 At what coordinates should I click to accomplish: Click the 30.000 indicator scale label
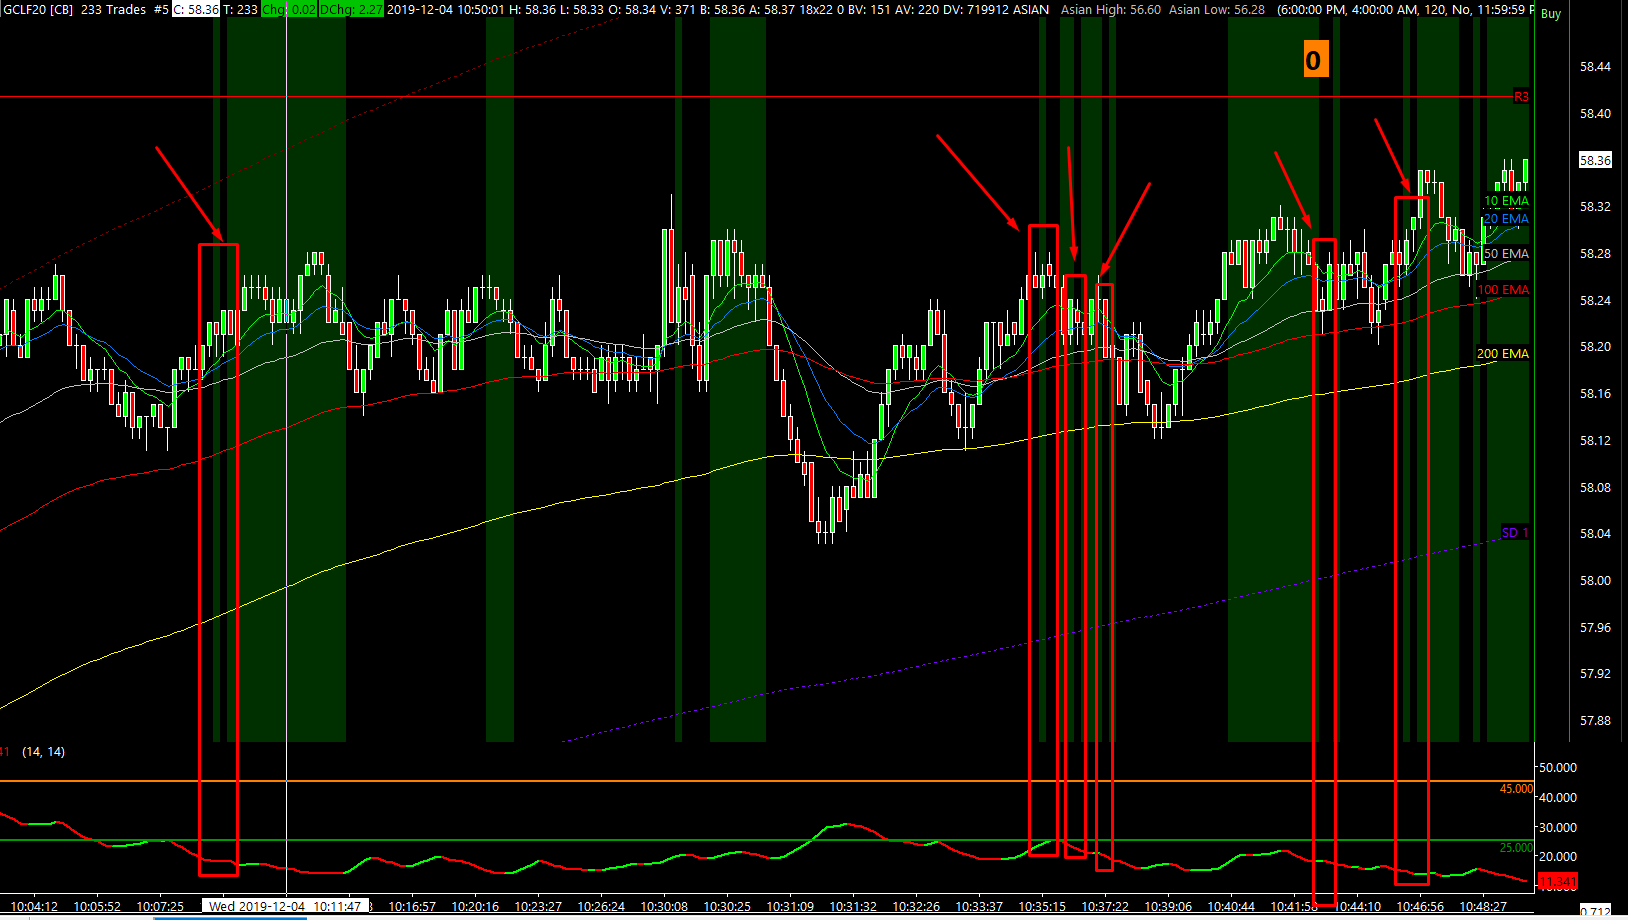pos(1558,828)
